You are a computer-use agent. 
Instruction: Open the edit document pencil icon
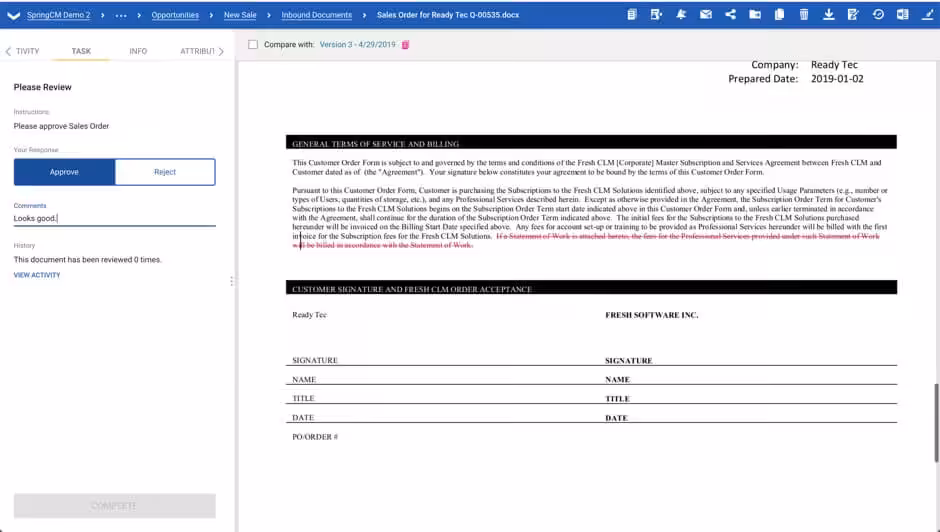[853, 14]
